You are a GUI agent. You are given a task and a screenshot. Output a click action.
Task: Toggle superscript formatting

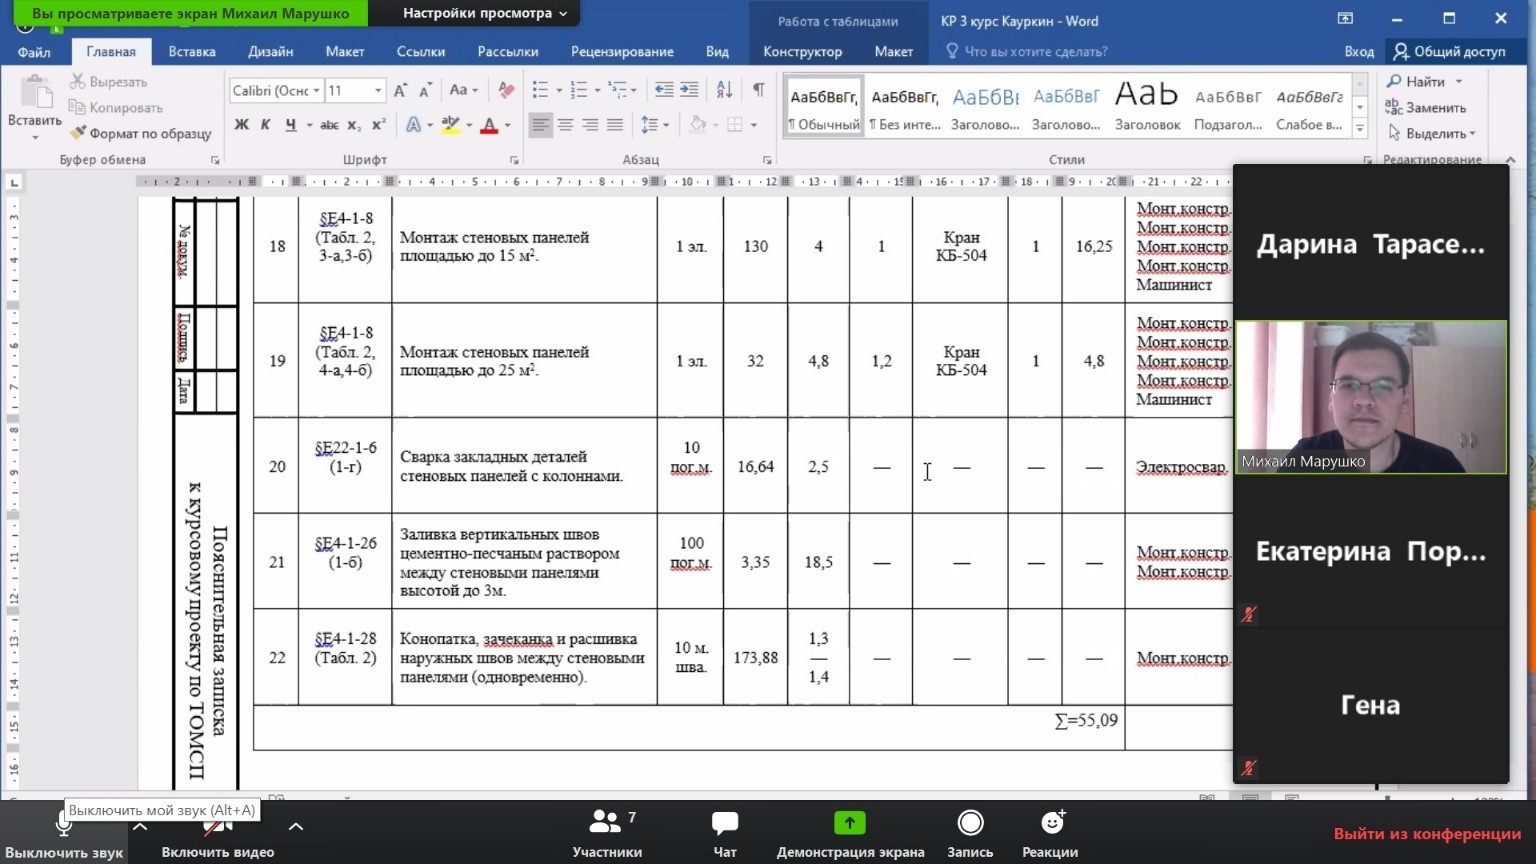[378, 125]
